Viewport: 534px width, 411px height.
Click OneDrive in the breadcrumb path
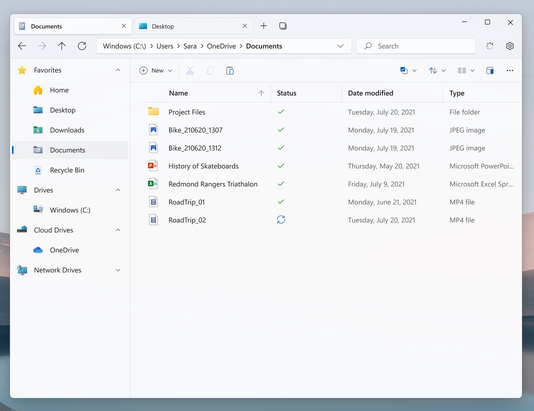221,46
